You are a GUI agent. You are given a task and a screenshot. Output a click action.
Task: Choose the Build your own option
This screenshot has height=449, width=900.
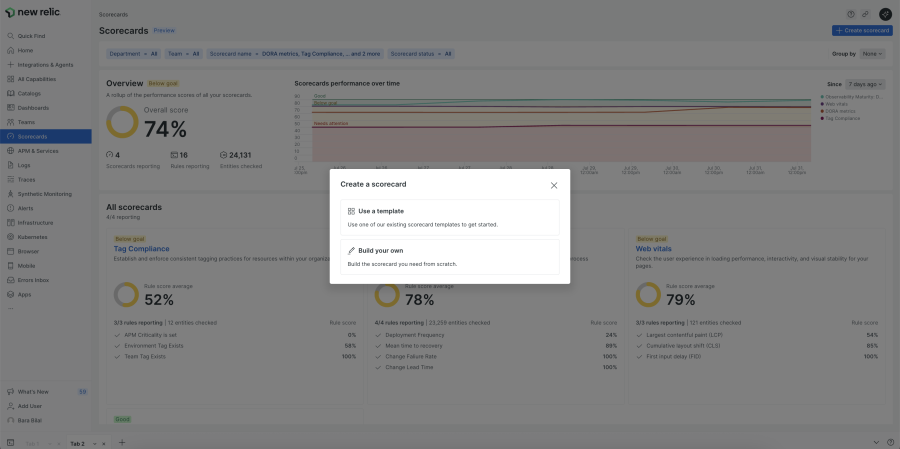point(449,257)
